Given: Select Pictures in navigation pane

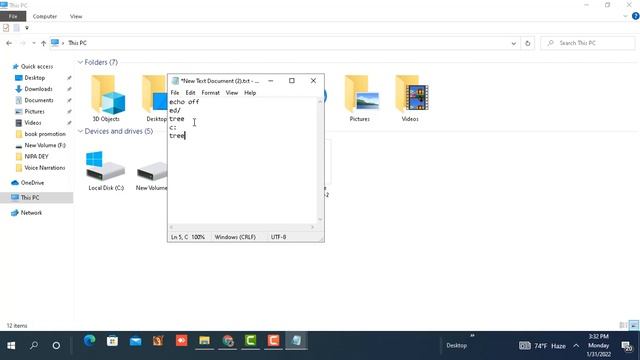Looking at the screenshot, I should tap(34, 111).
